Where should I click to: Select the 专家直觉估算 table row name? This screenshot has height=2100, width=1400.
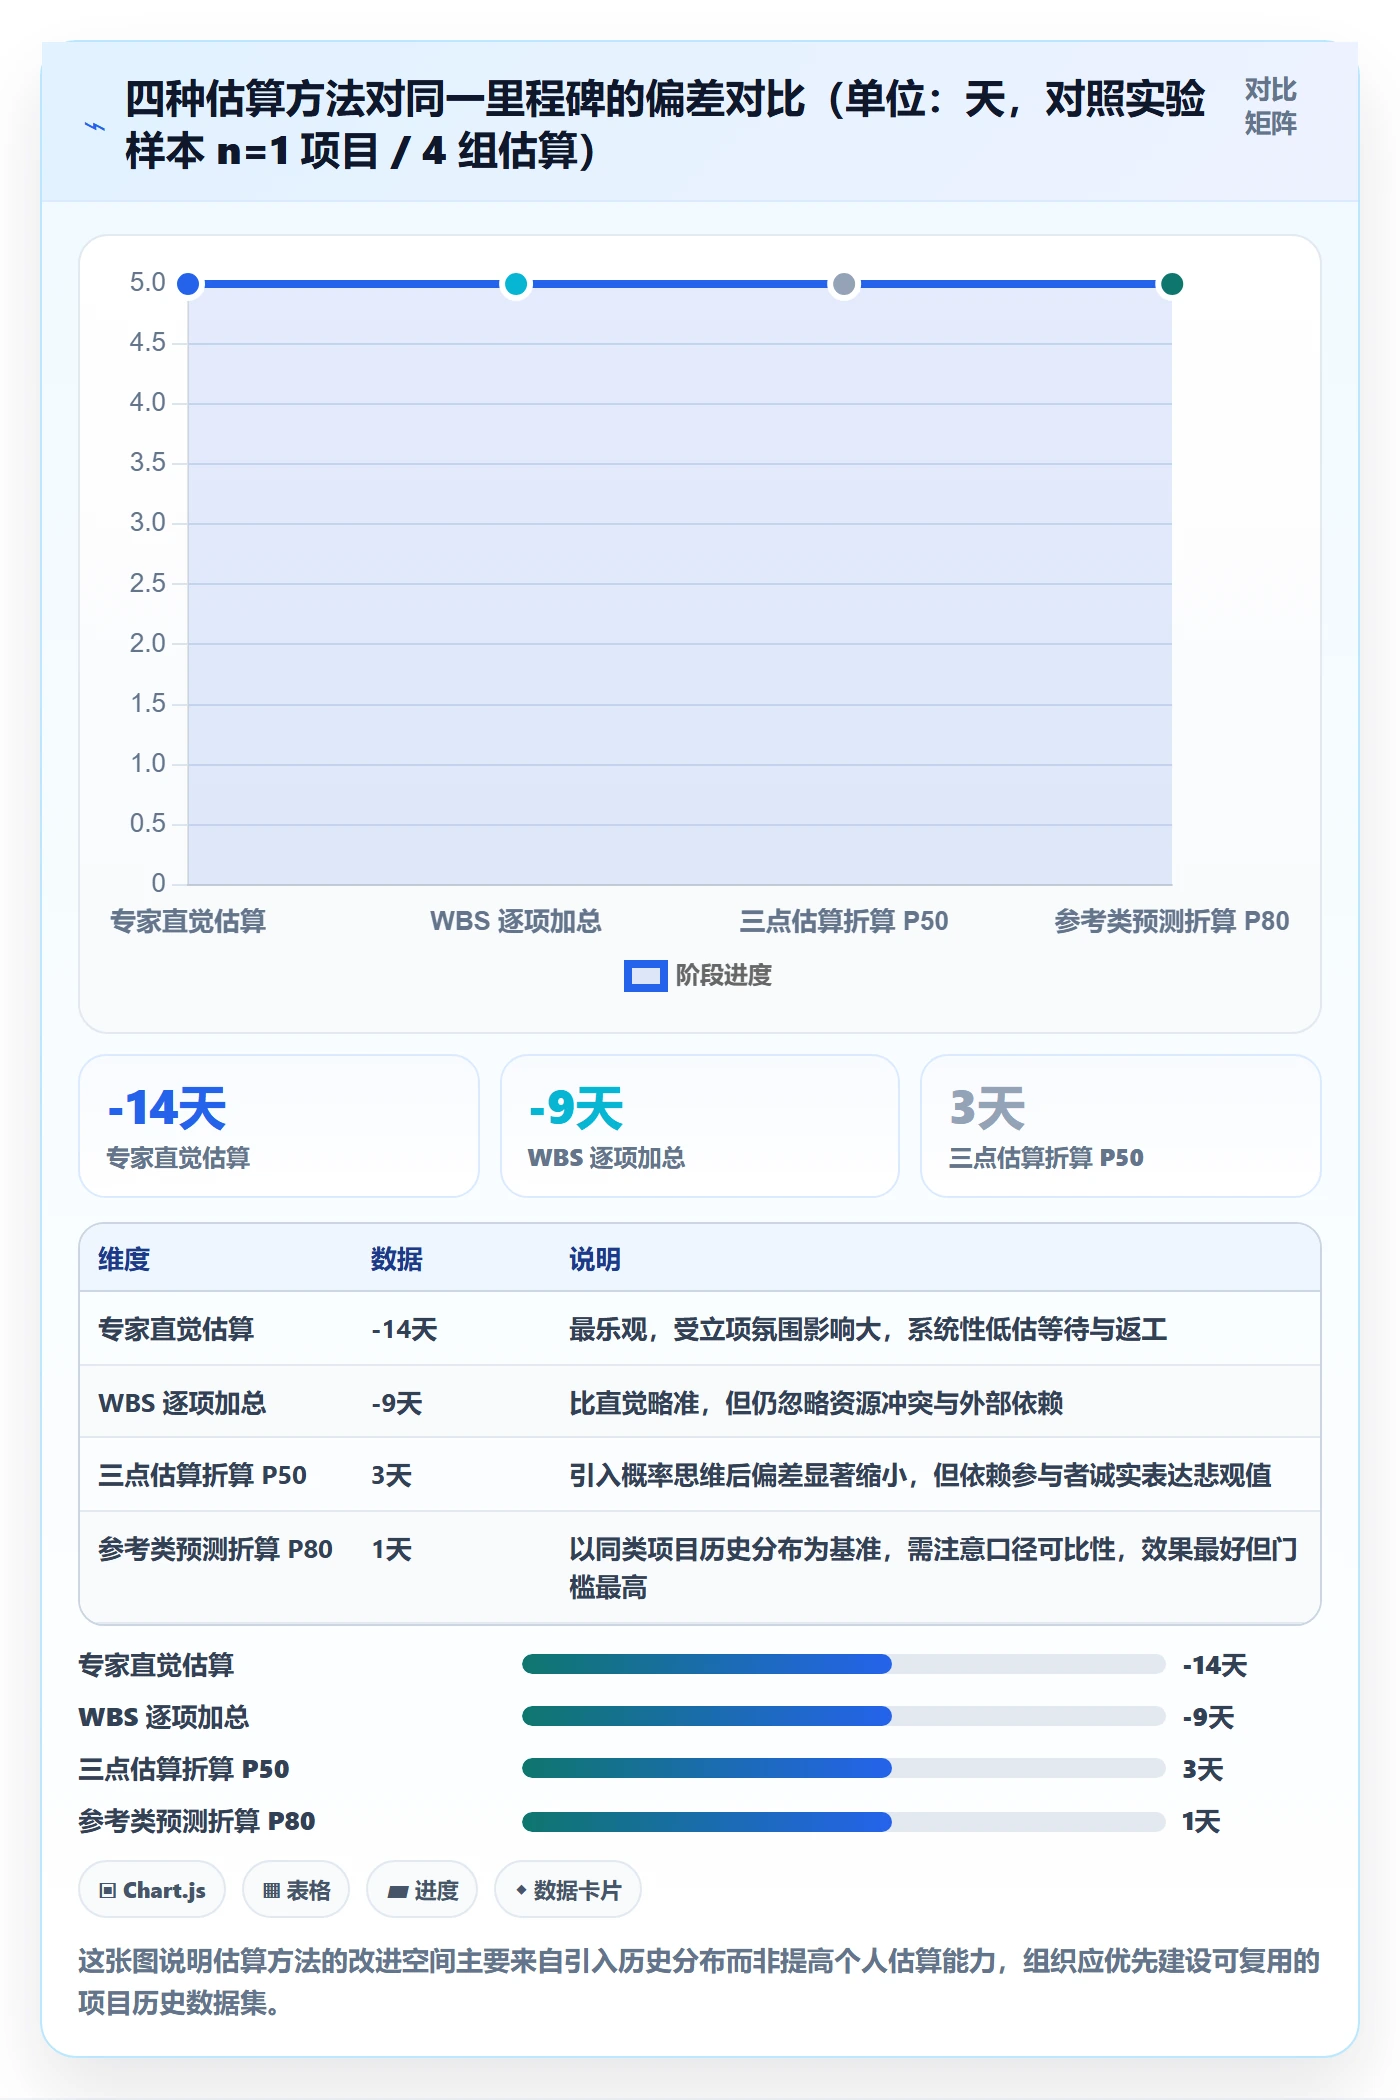click(x=176, y=1329)
